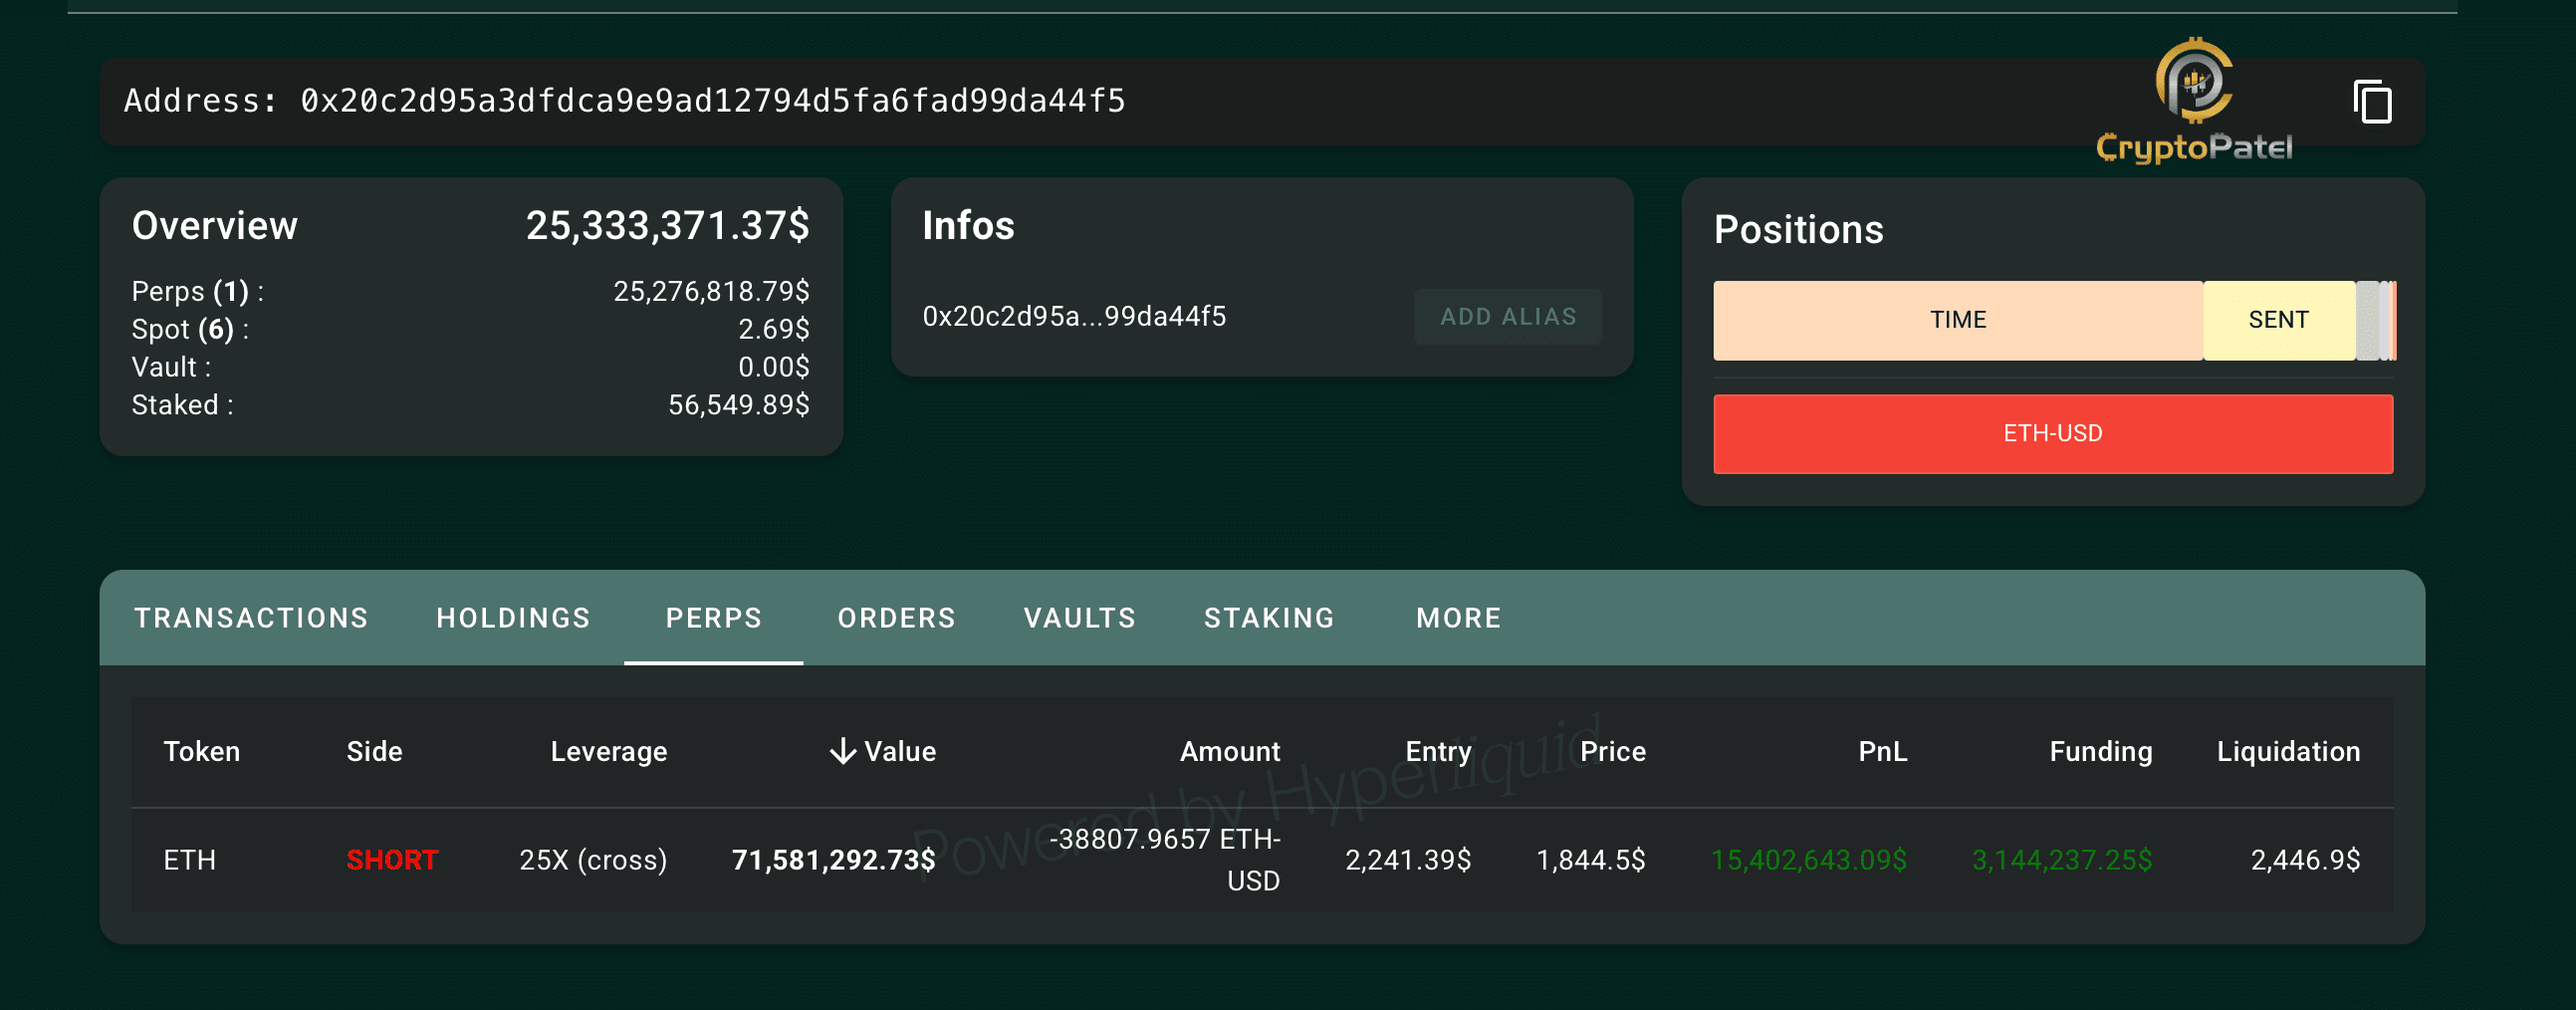
Task: Sort by the Side column header
Action: coord(374,751)
